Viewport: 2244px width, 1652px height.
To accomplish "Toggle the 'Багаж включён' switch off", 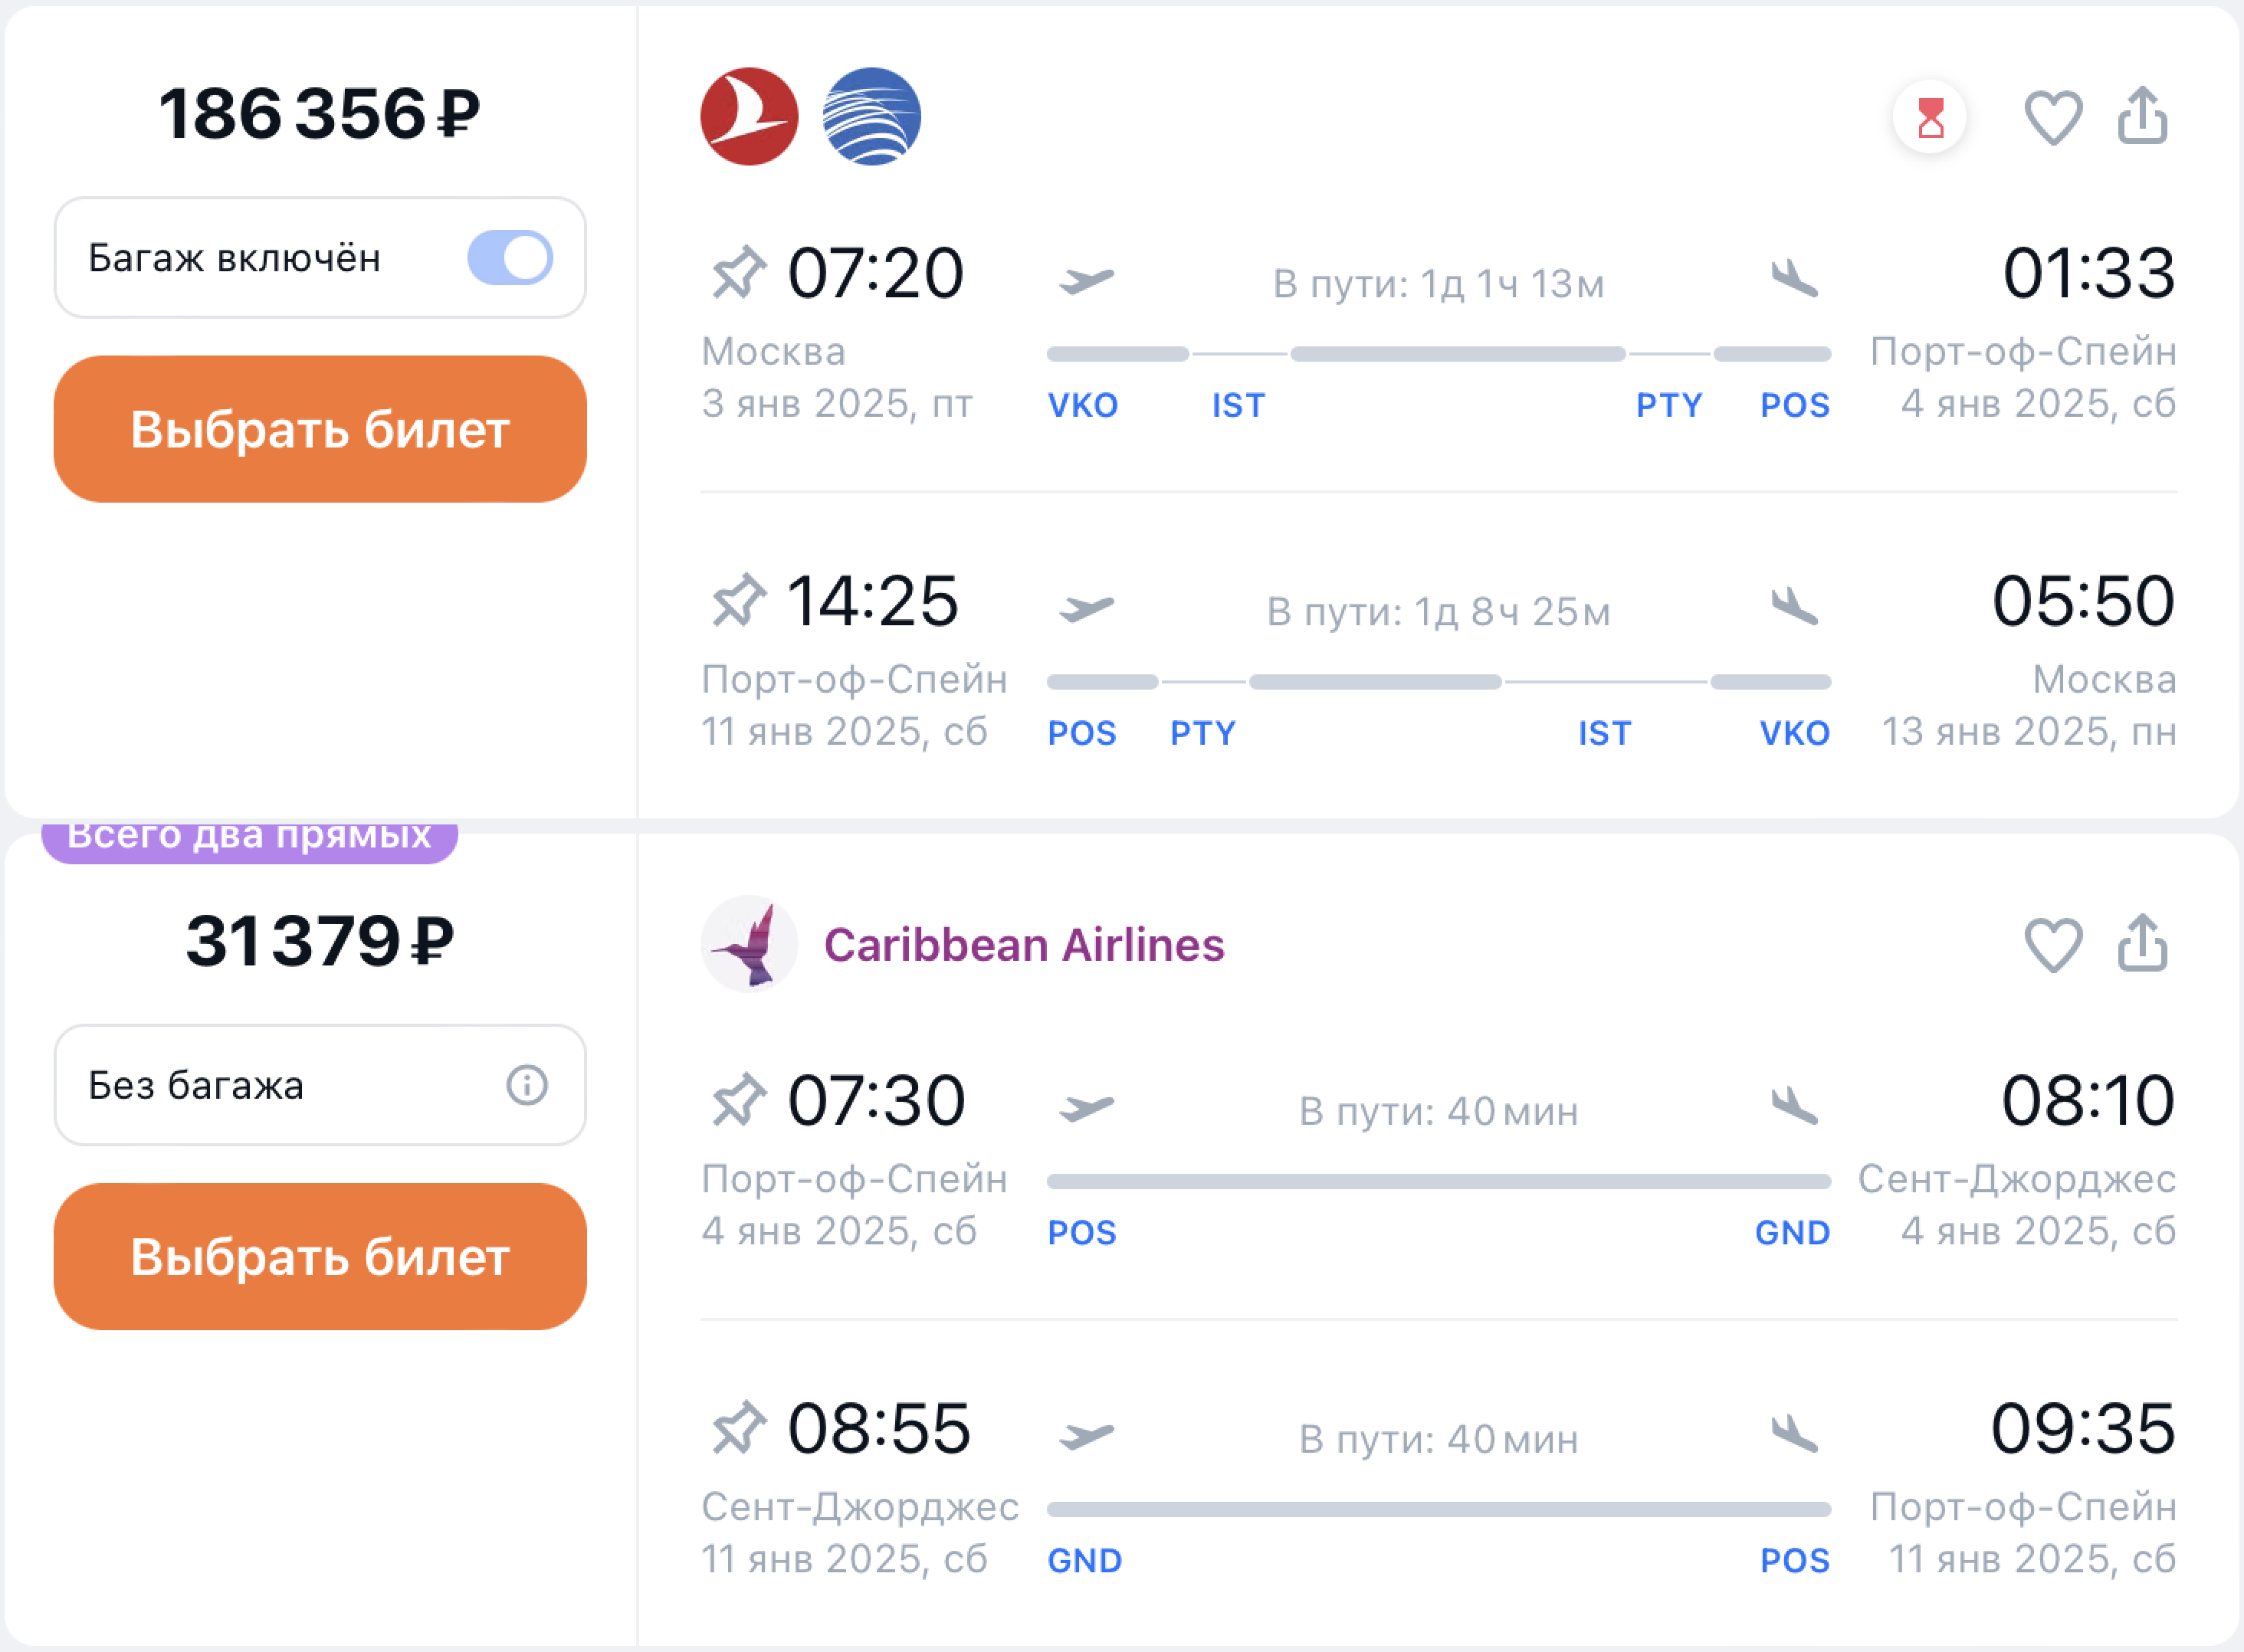I will (x=510, y=258).
